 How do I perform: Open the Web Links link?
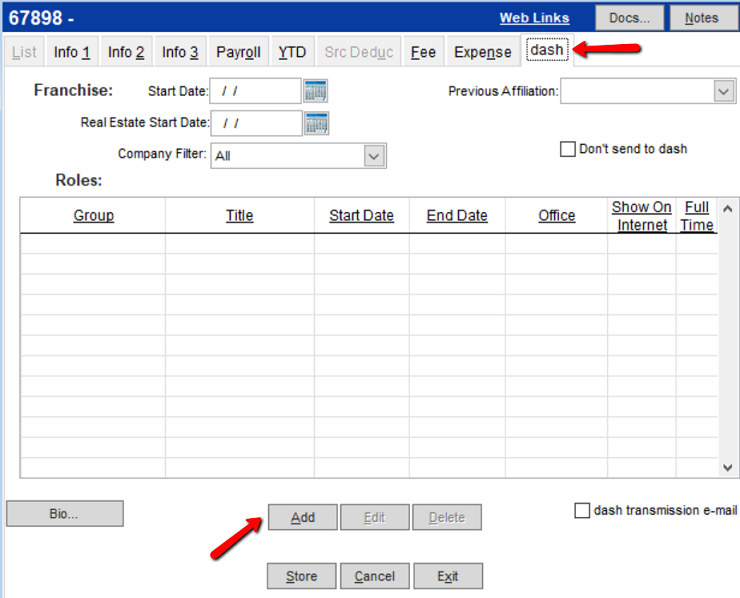[535, 18]
